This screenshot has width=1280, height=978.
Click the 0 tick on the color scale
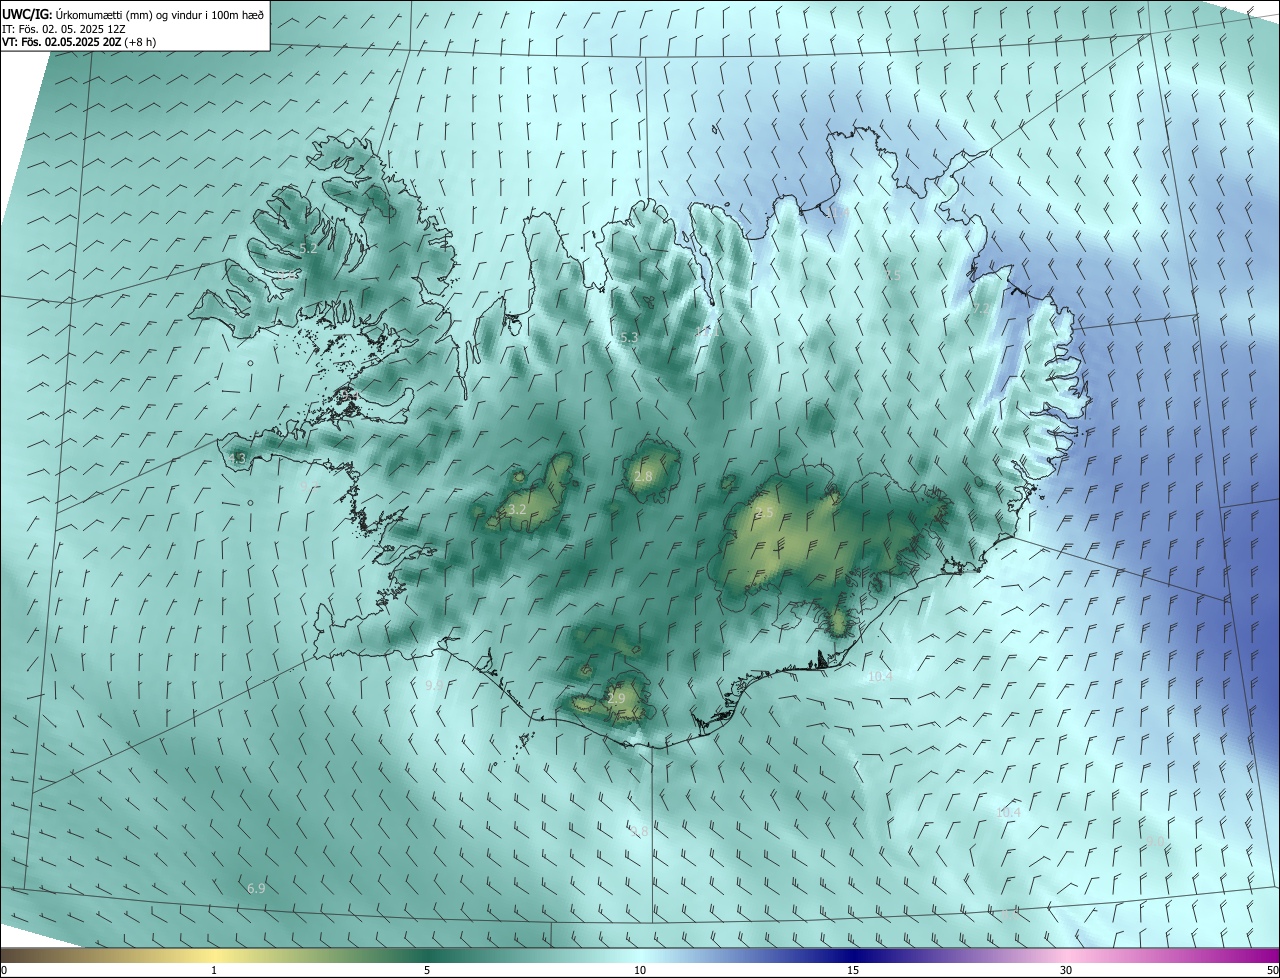pyautogui.click(x=4, y=970)
